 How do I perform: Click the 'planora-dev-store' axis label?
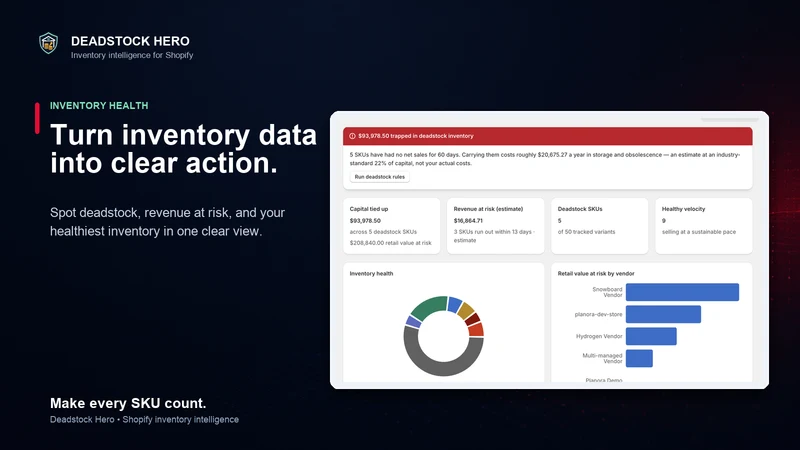point(598,314)
